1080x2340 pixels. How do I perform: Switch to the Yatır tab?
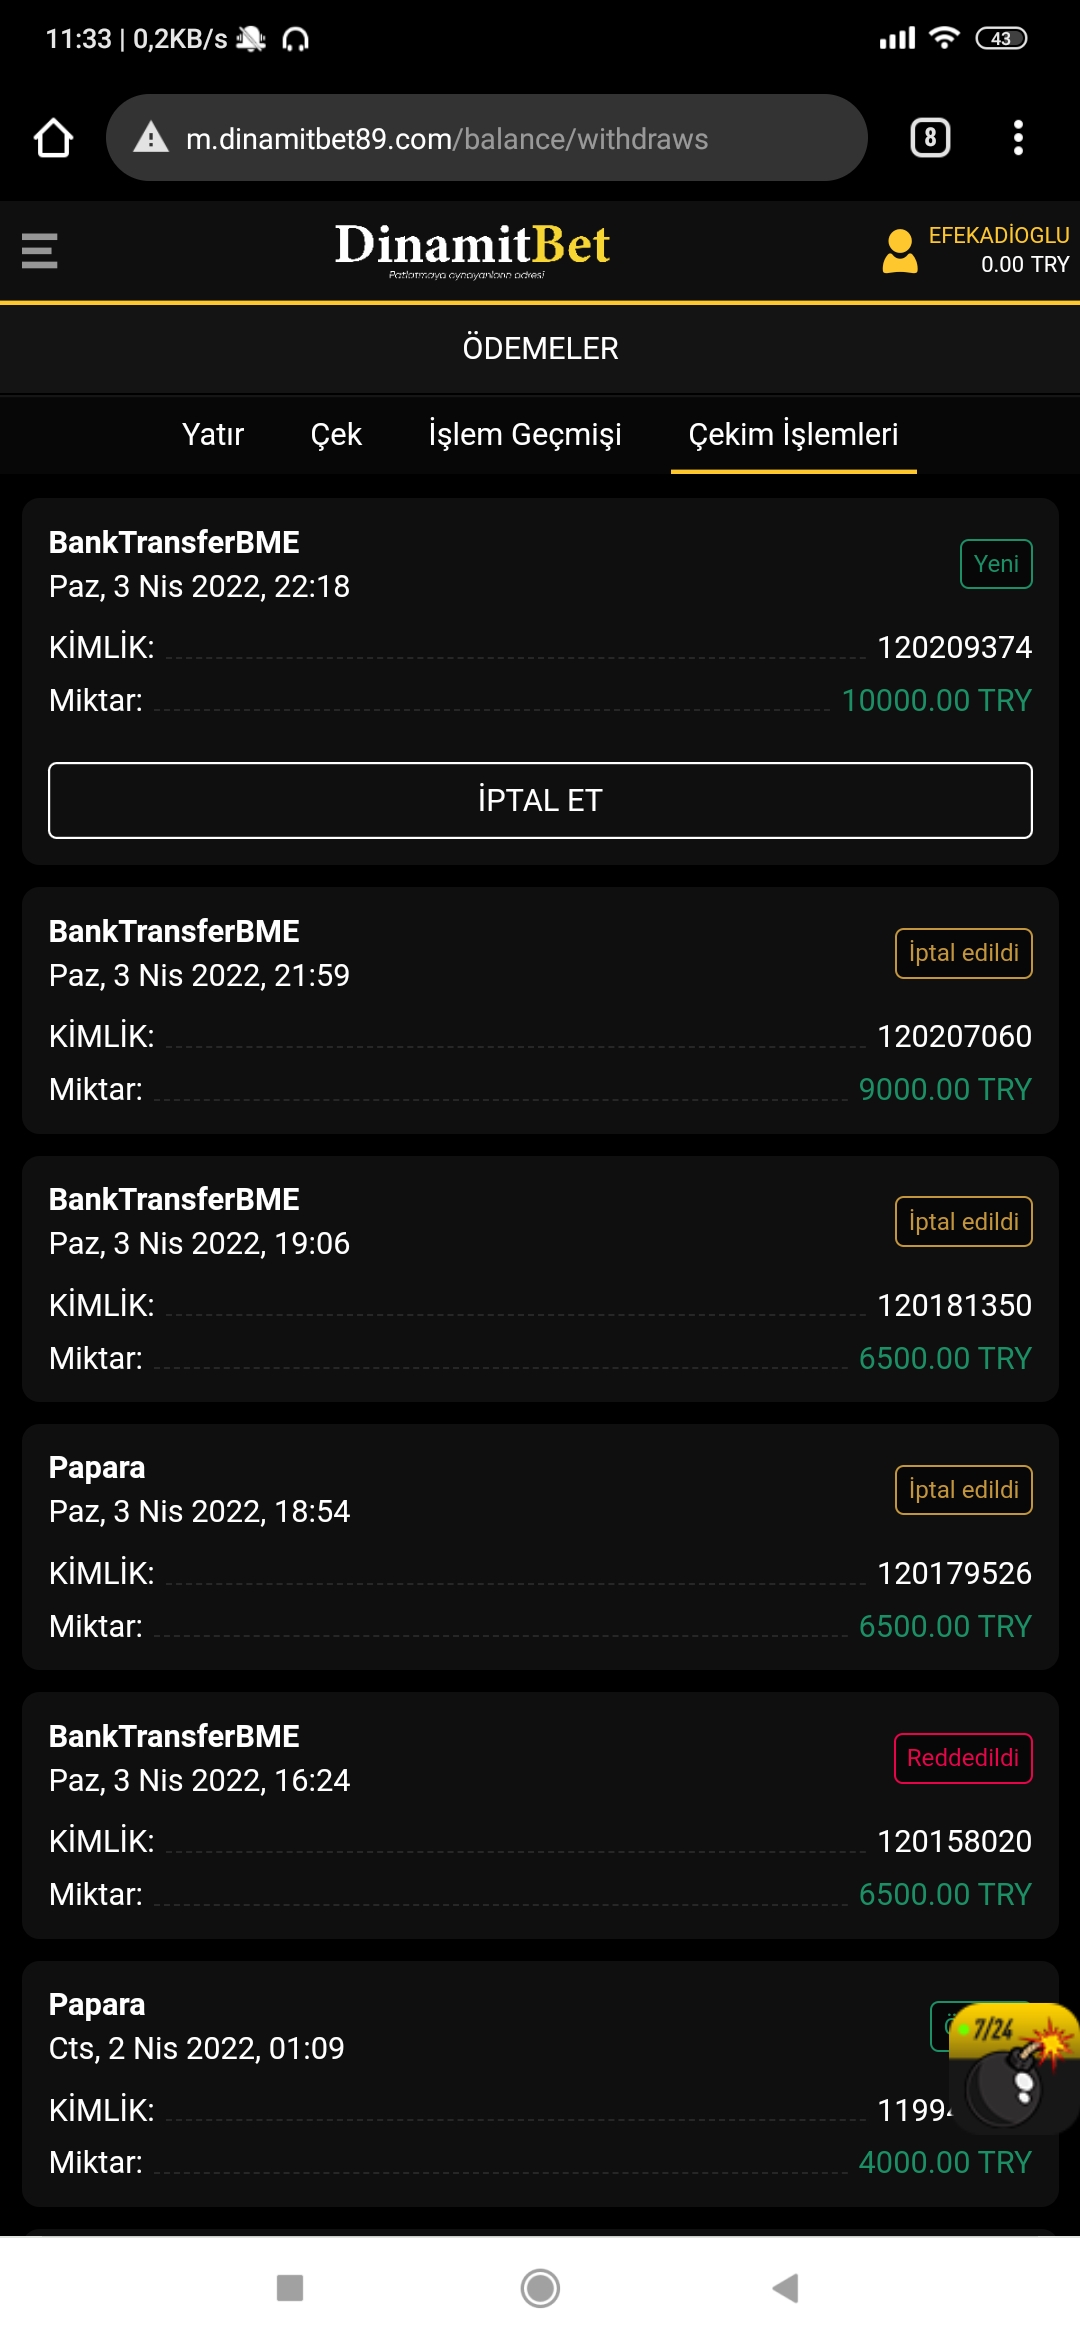[213, 434]
